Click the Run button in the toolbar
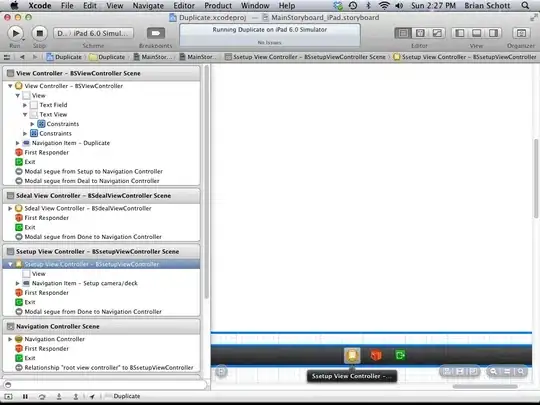The width and height of the screenshot is (540, 405). coord(15,33)
